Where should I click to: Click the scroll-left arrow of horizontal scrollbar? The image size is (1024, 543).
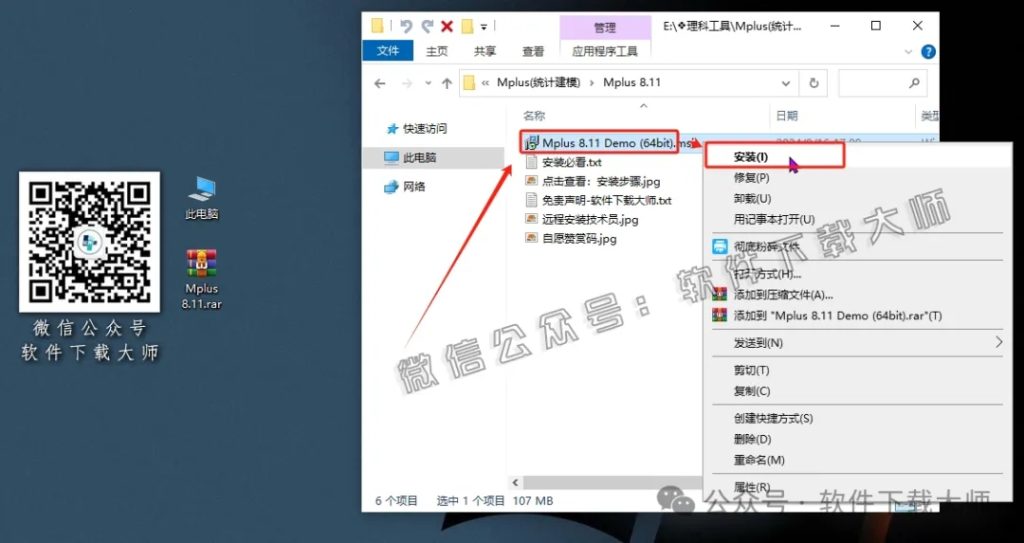(515, 483)
